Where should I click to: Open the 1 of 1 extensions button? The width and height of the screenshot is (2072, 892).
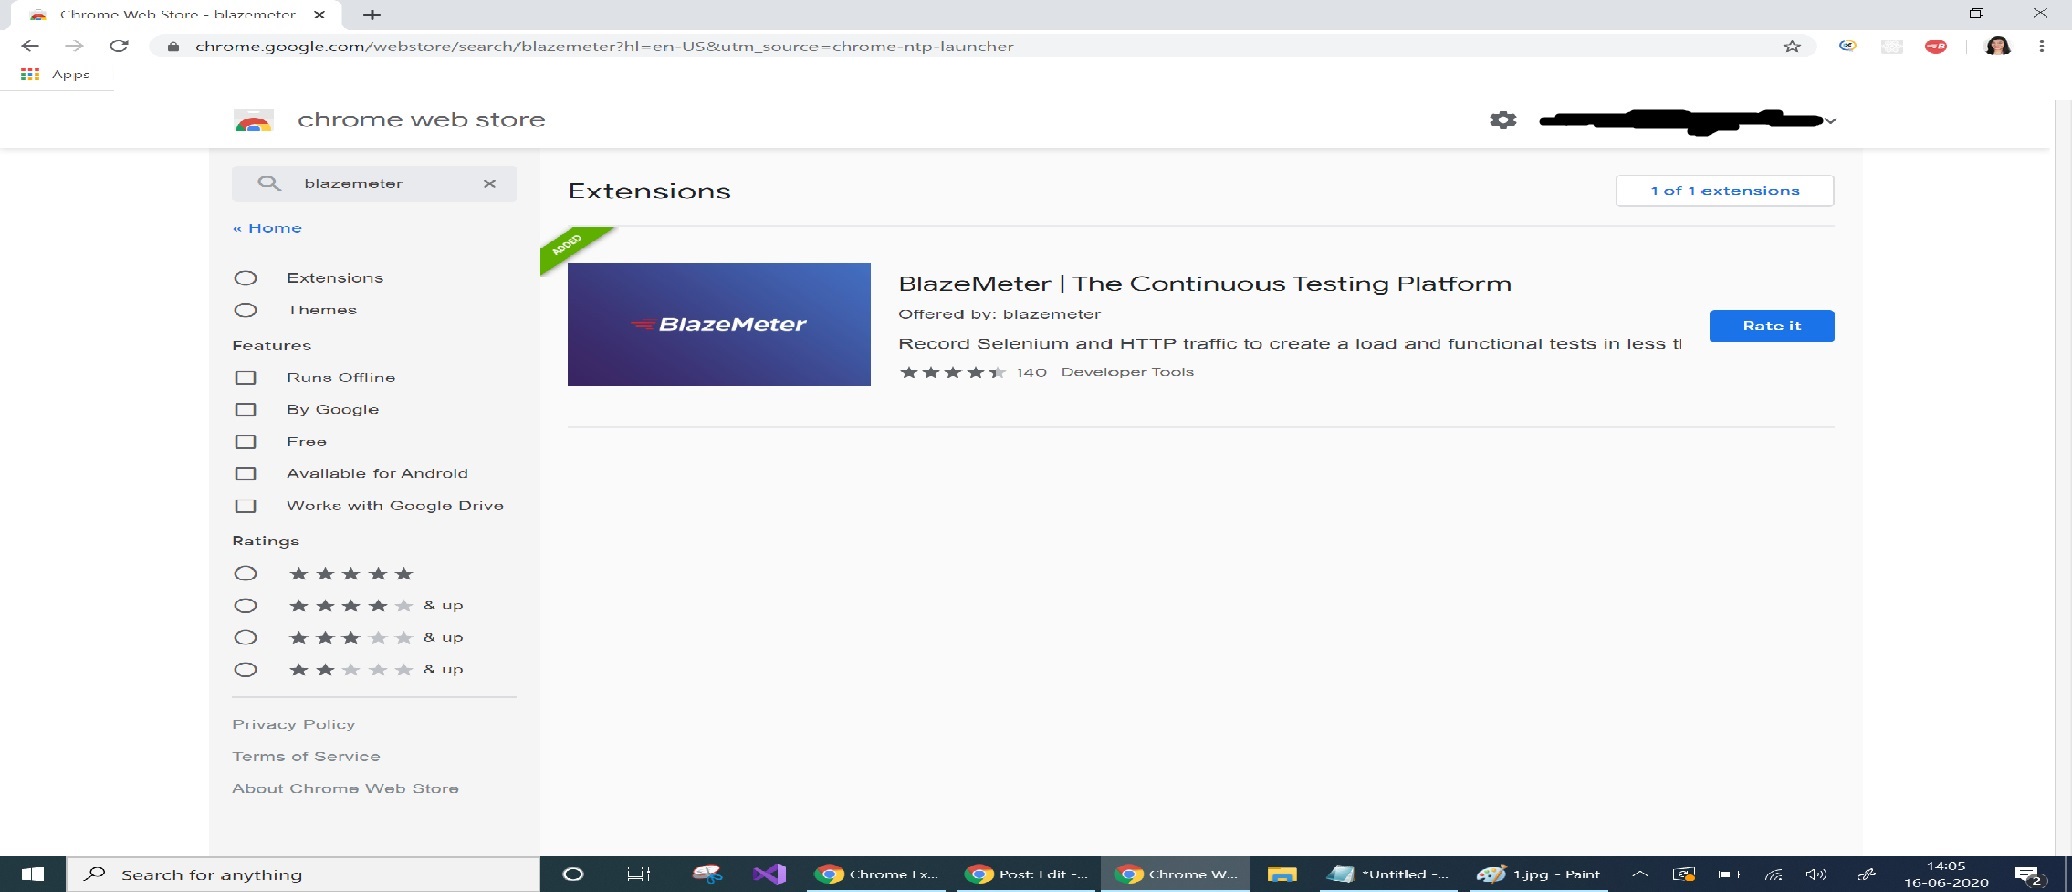[1725, 191]
